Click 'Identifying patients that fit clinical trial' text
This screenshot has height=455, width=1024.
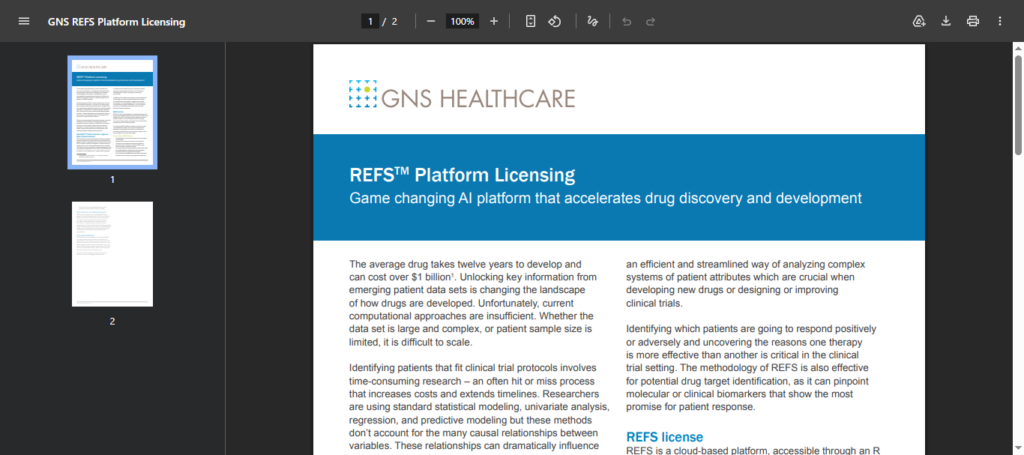[x=473, y=368]
